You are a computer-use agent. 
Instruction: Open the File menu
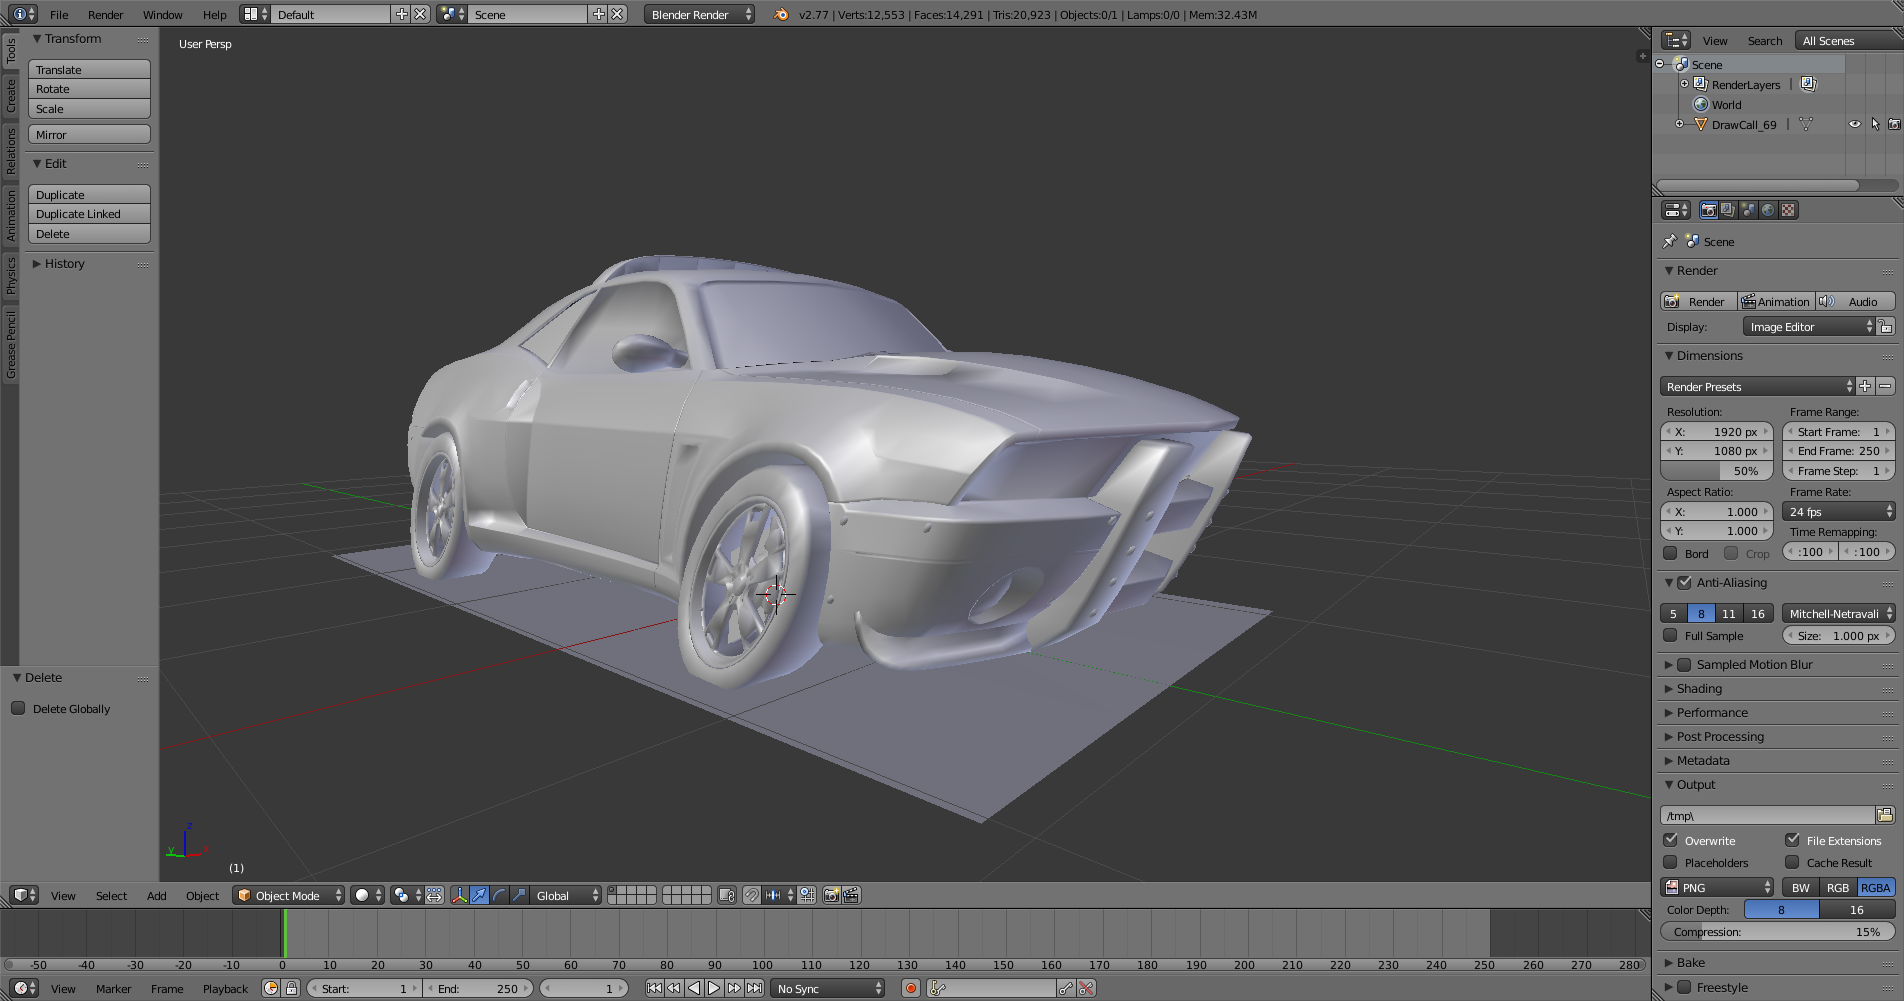(59, 14)
